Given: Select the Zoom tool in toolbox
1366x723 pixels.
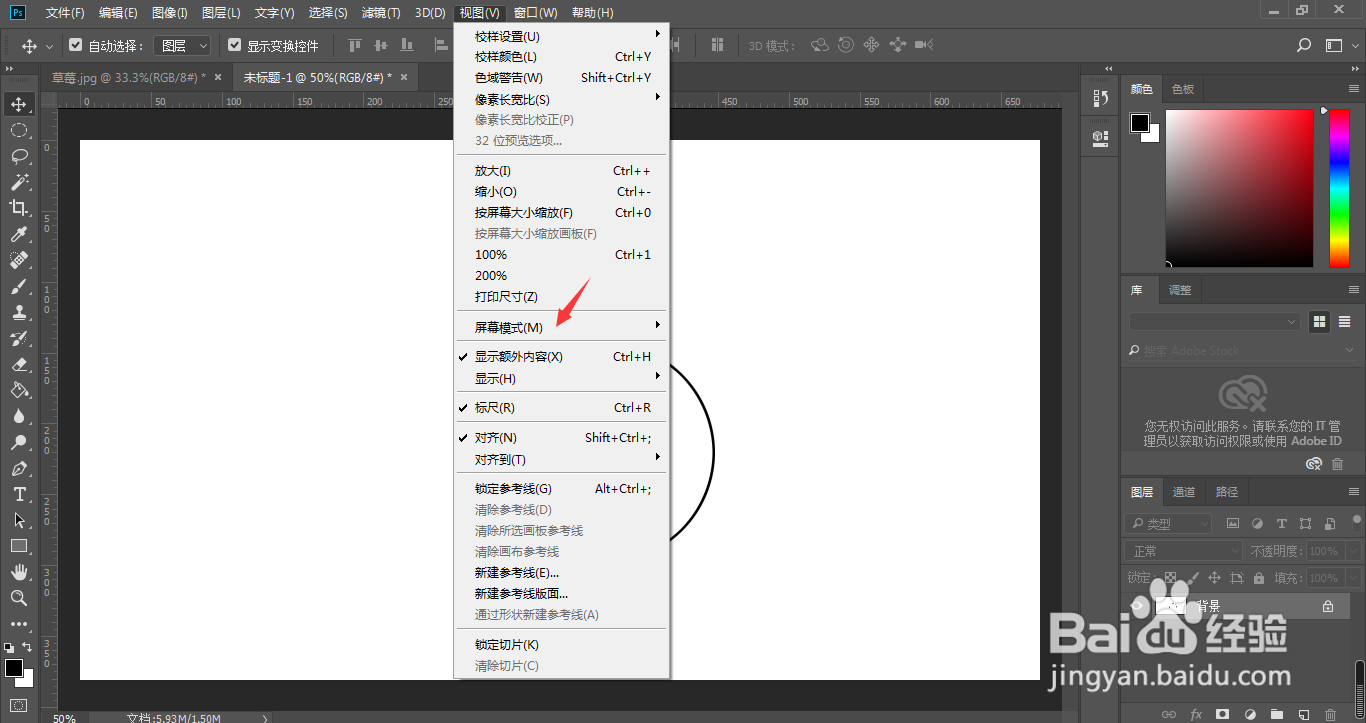Looking at the screenshot, I should (19, 598).
